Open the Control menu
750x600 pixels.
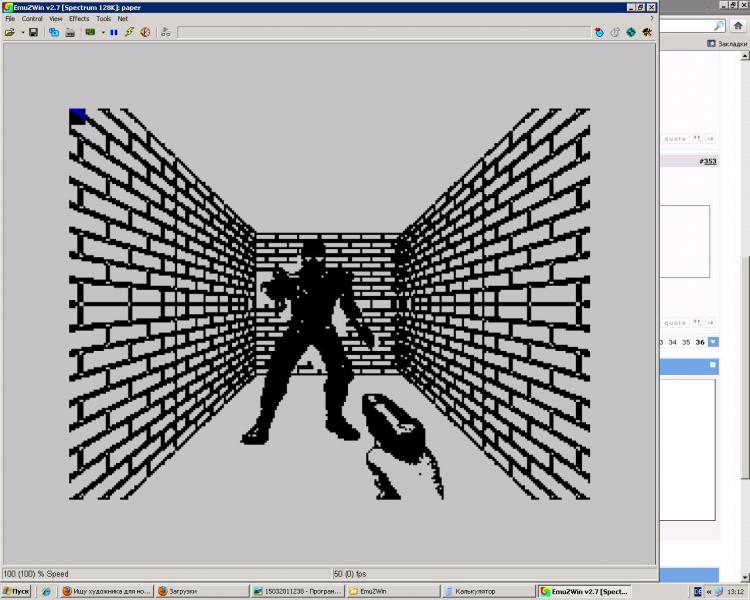click(x=32, y=18)
